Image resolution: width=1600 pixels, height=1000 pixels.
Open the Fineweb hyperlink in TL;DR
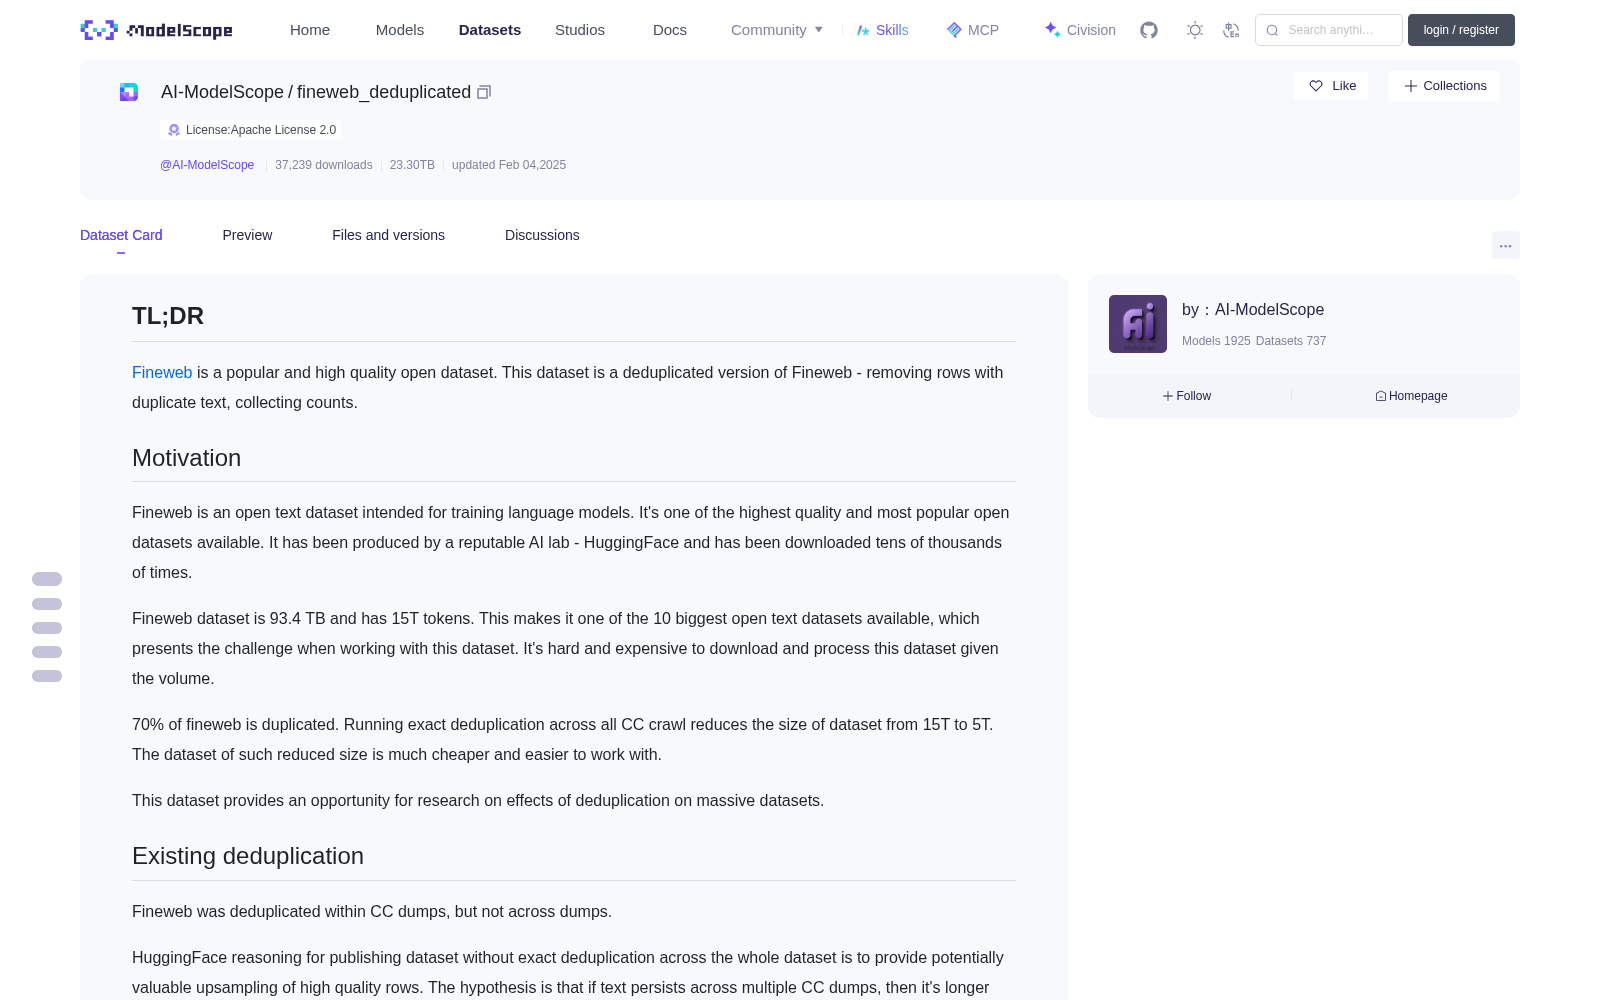pyautogui.click(x=162, y=372)
